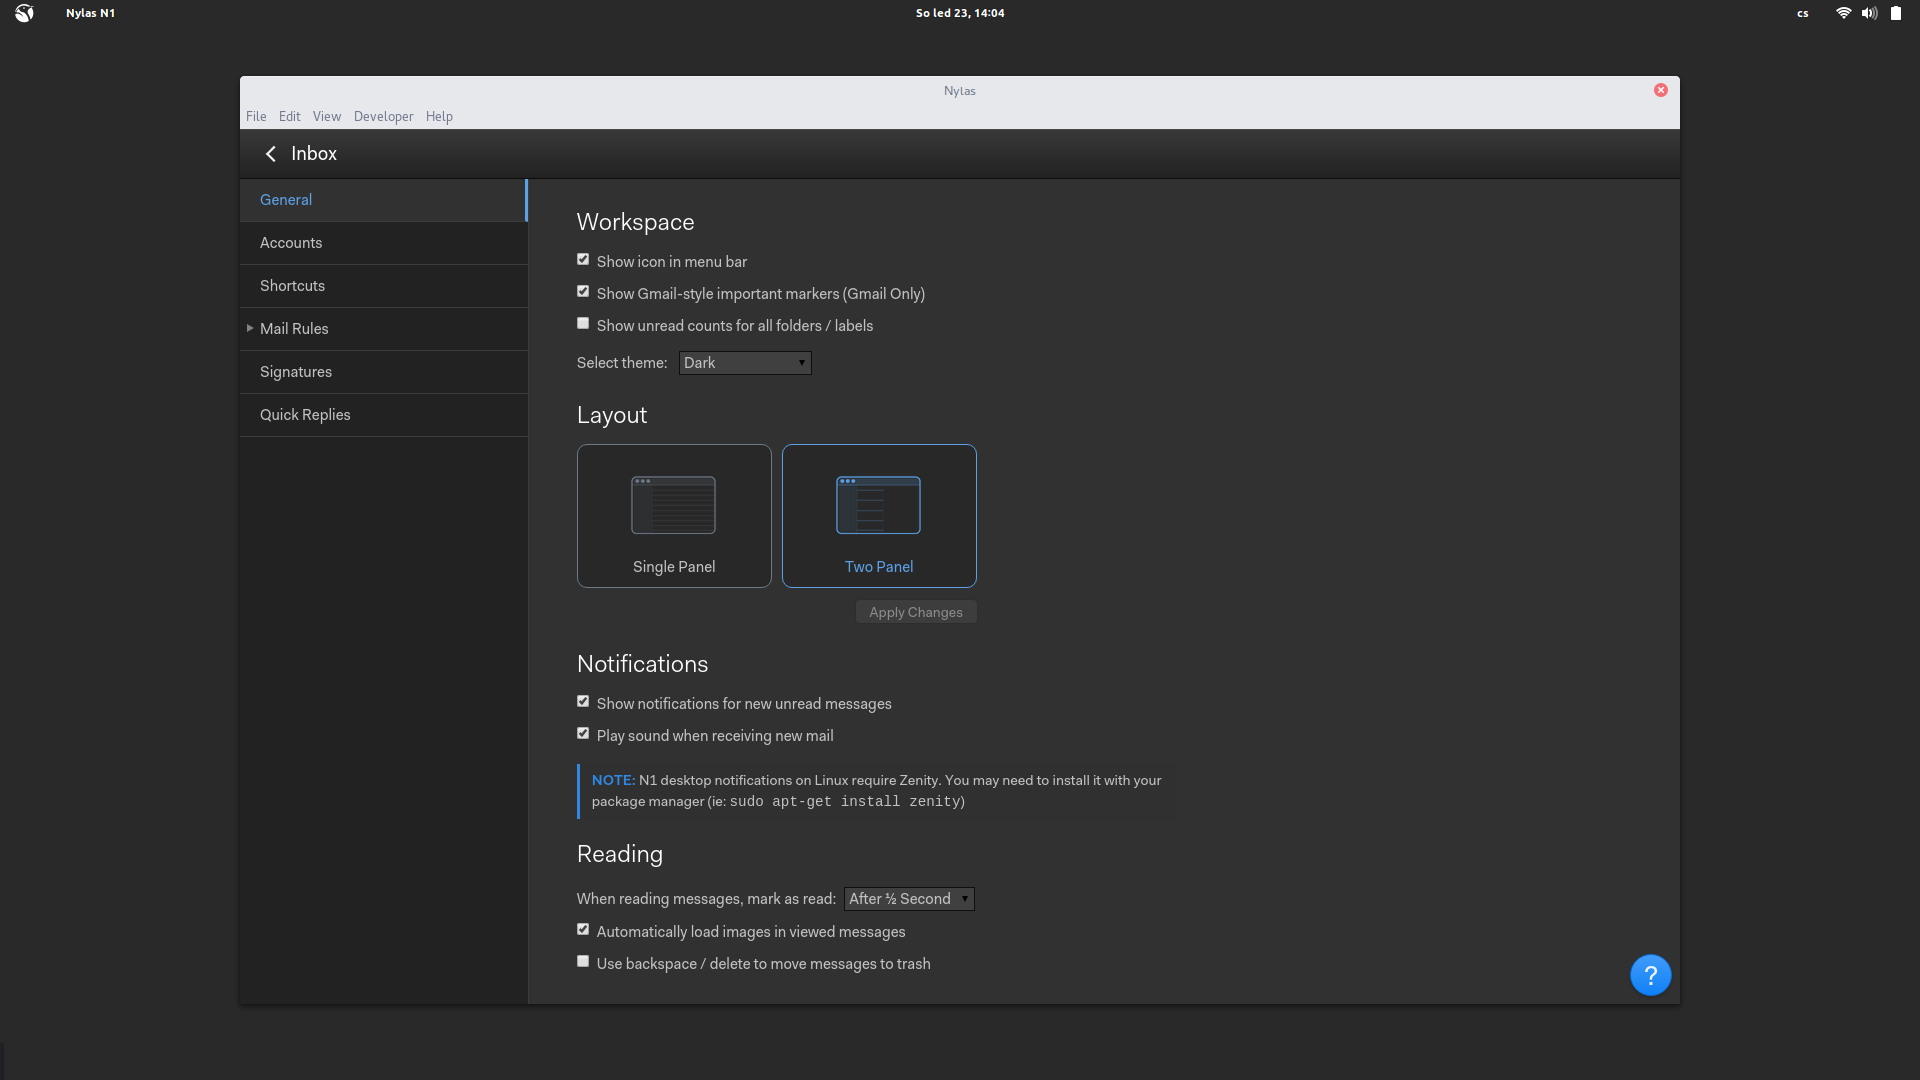Toggle notifications for new unread messages

[583, 702]
